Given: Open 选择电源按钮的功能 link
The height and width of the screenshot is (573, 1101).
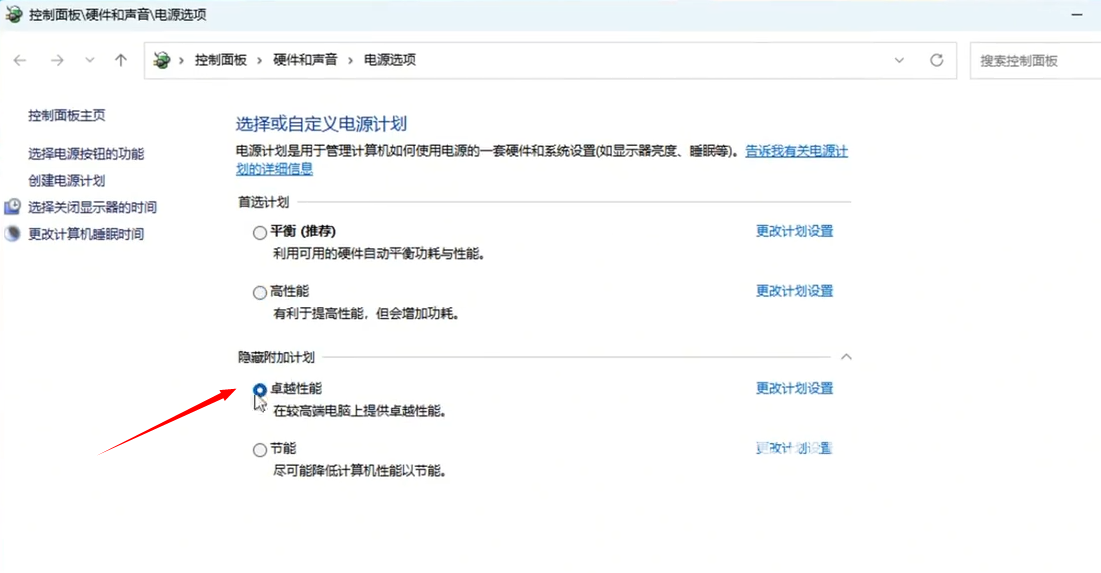Looking at the screenshot, I should 86,154.
